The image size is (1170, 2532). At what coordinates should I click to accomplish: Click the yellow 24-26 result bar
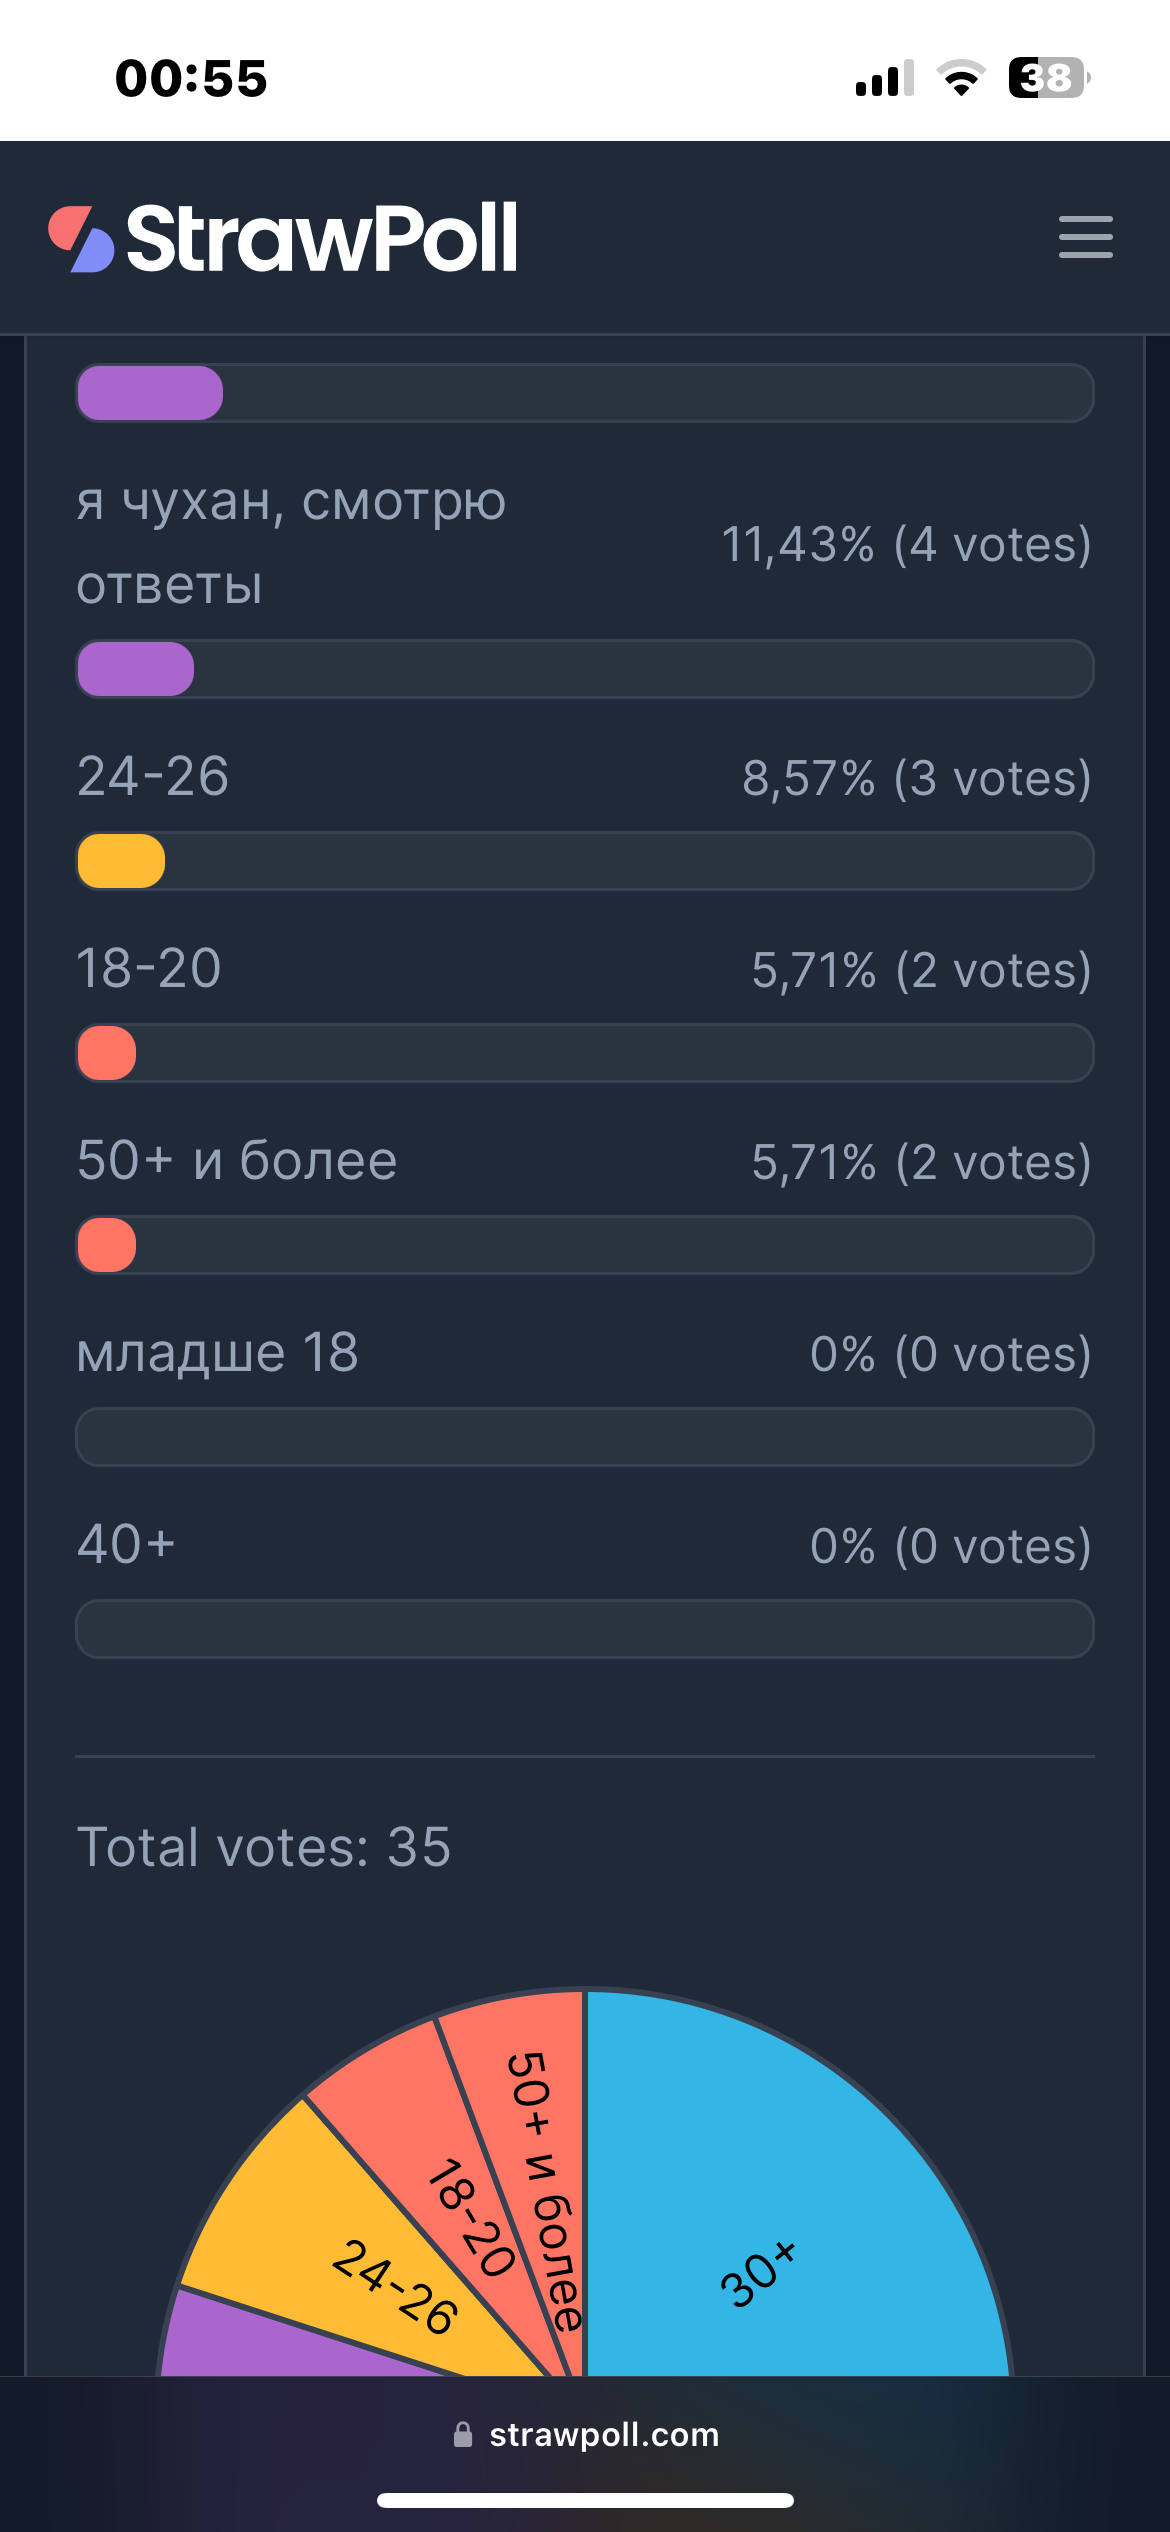click(x=585, y=861)
